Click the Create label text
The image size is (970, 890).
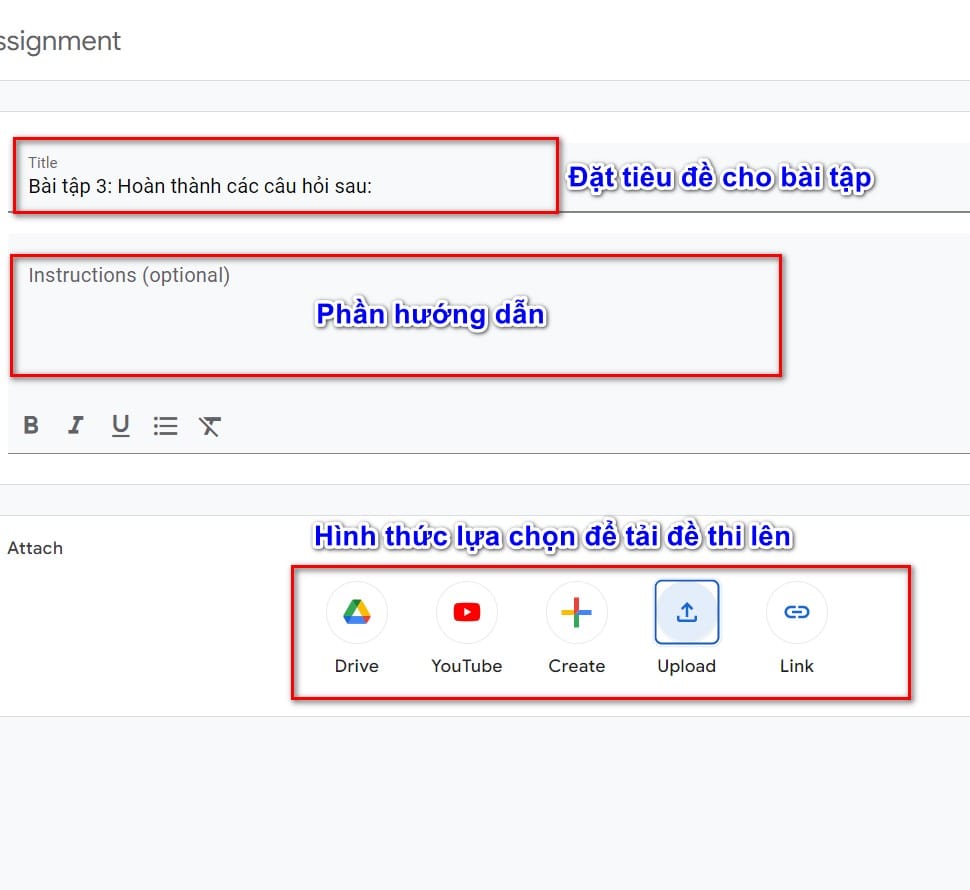(x=577, y=665)
